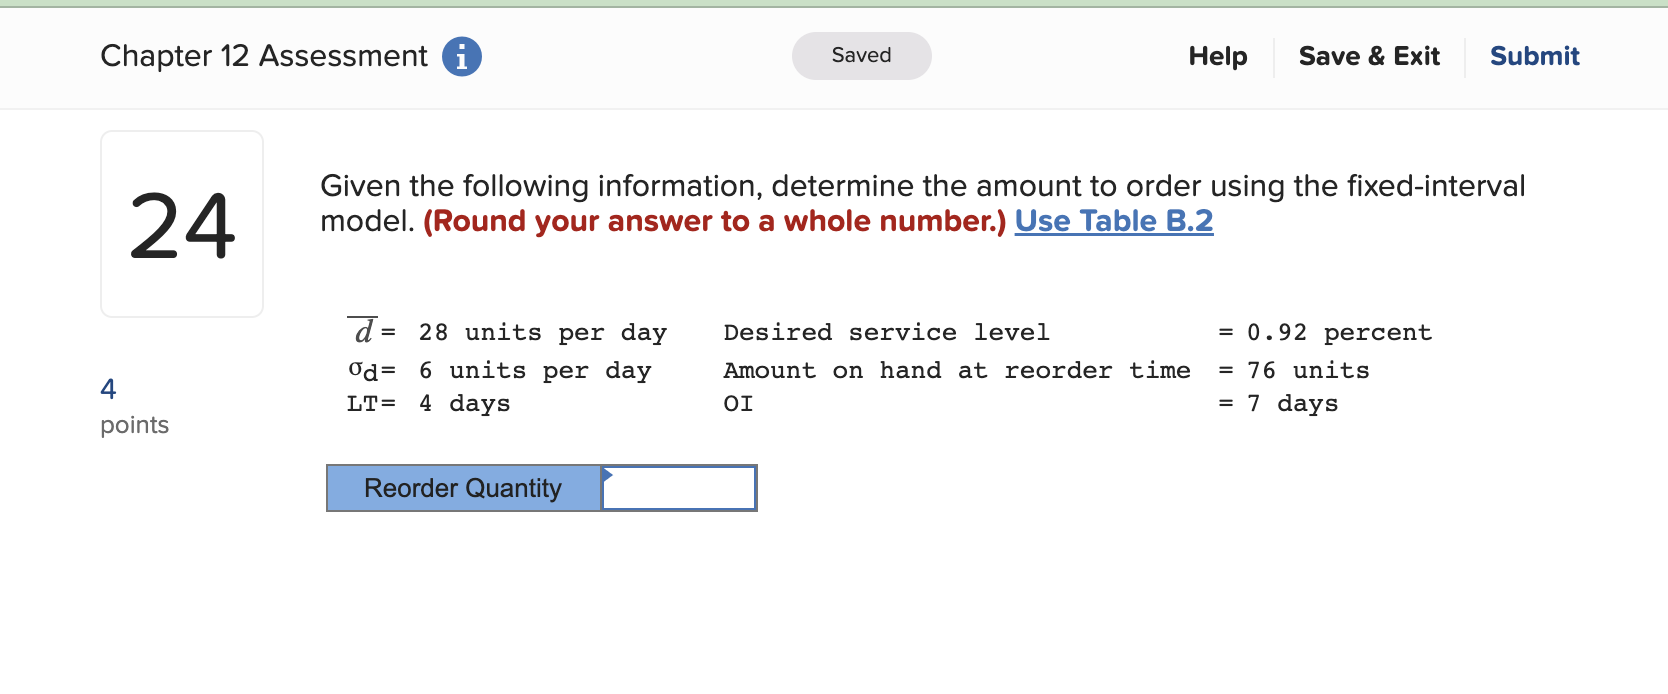The width and height of the screenshot is (1668, 694).
Task: Open the Use Table B.2 reference link
Action: click(x=1113, y=221)
